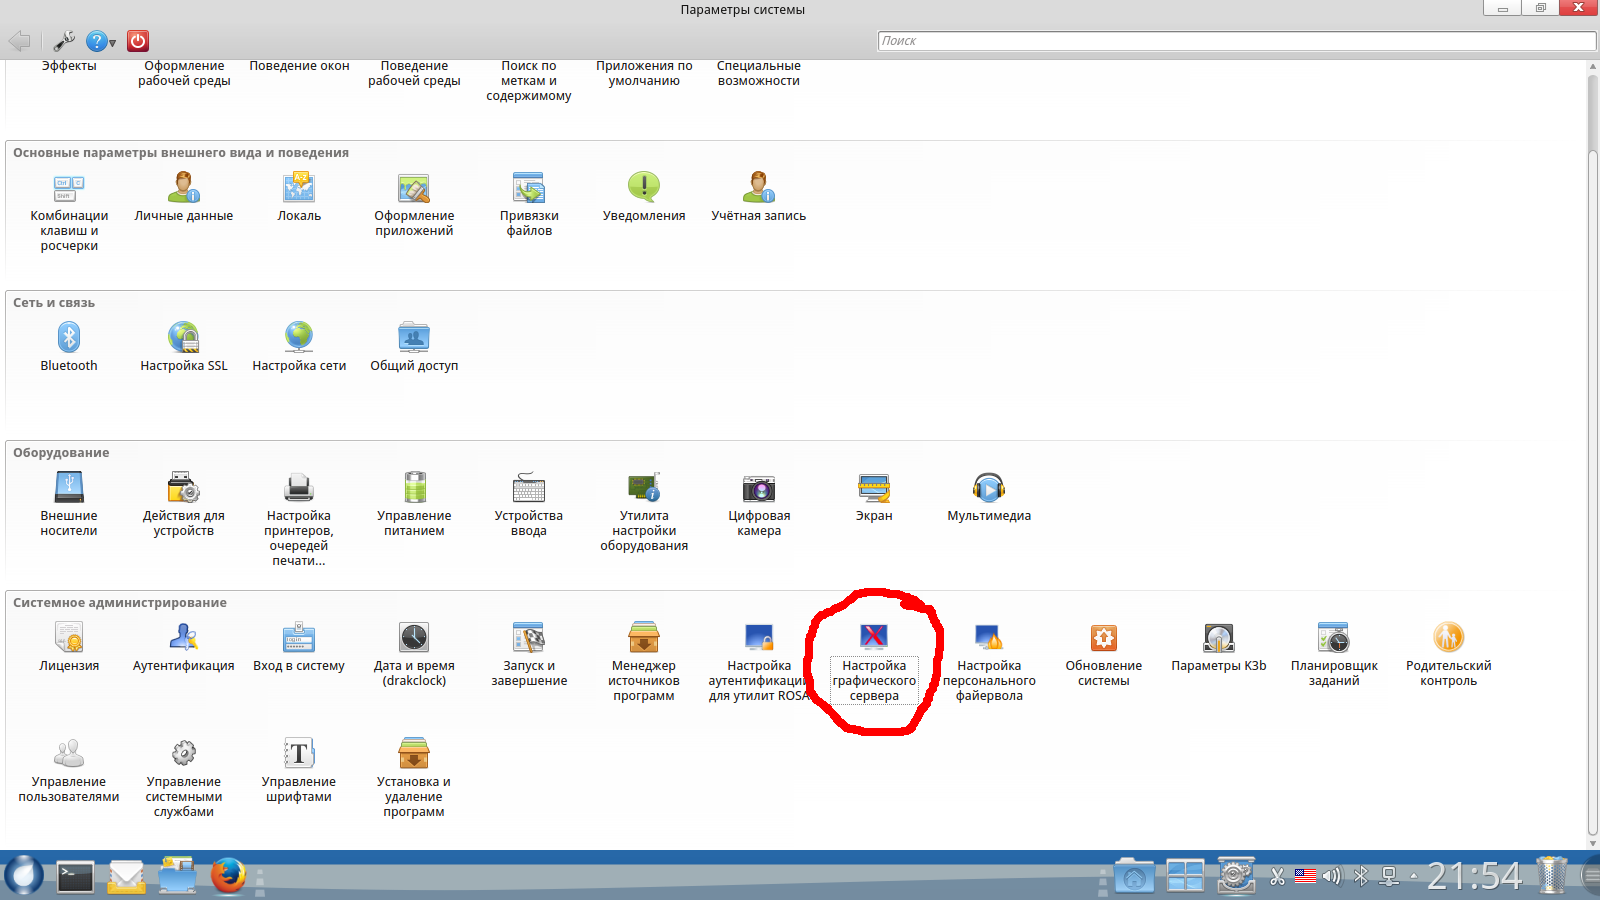Open Управление питанием settings

(414, 505)
